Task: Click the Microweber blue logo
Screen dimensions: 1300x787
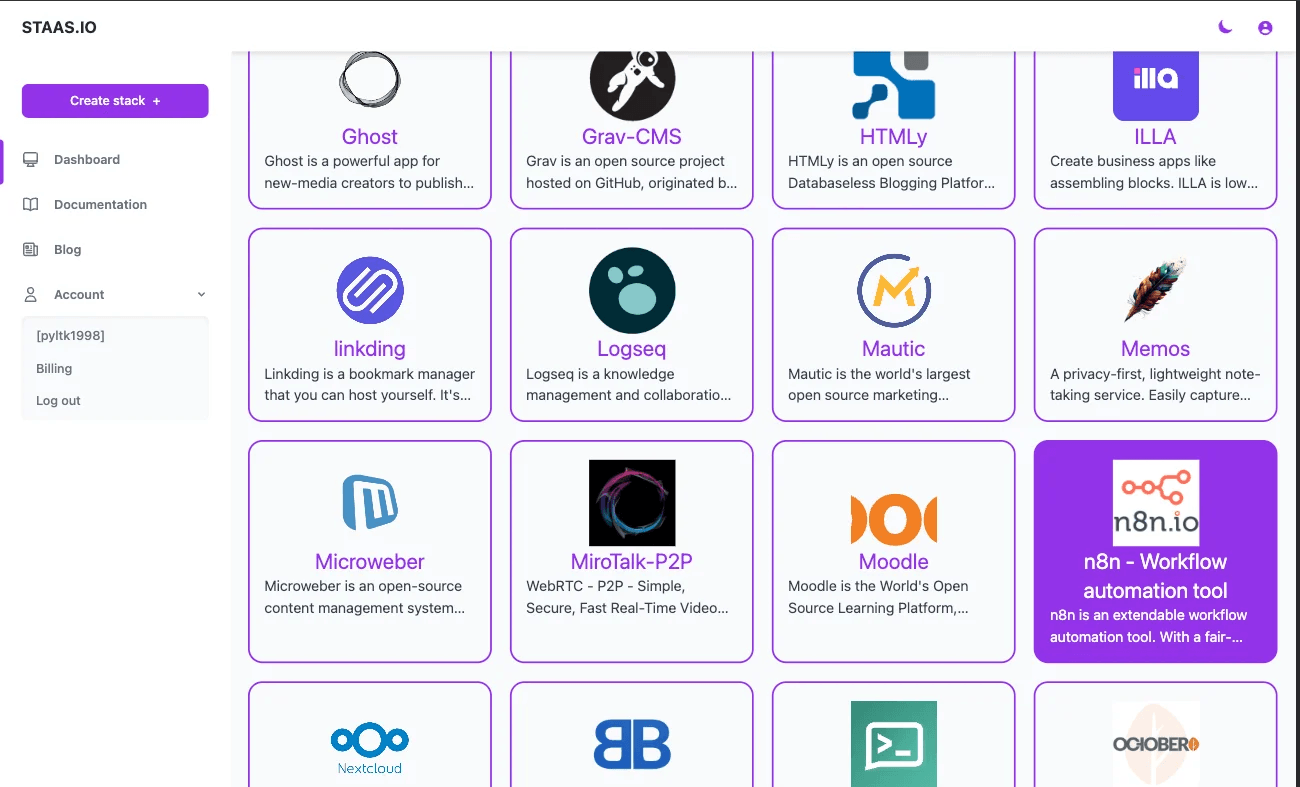Action: coord(370,503)
